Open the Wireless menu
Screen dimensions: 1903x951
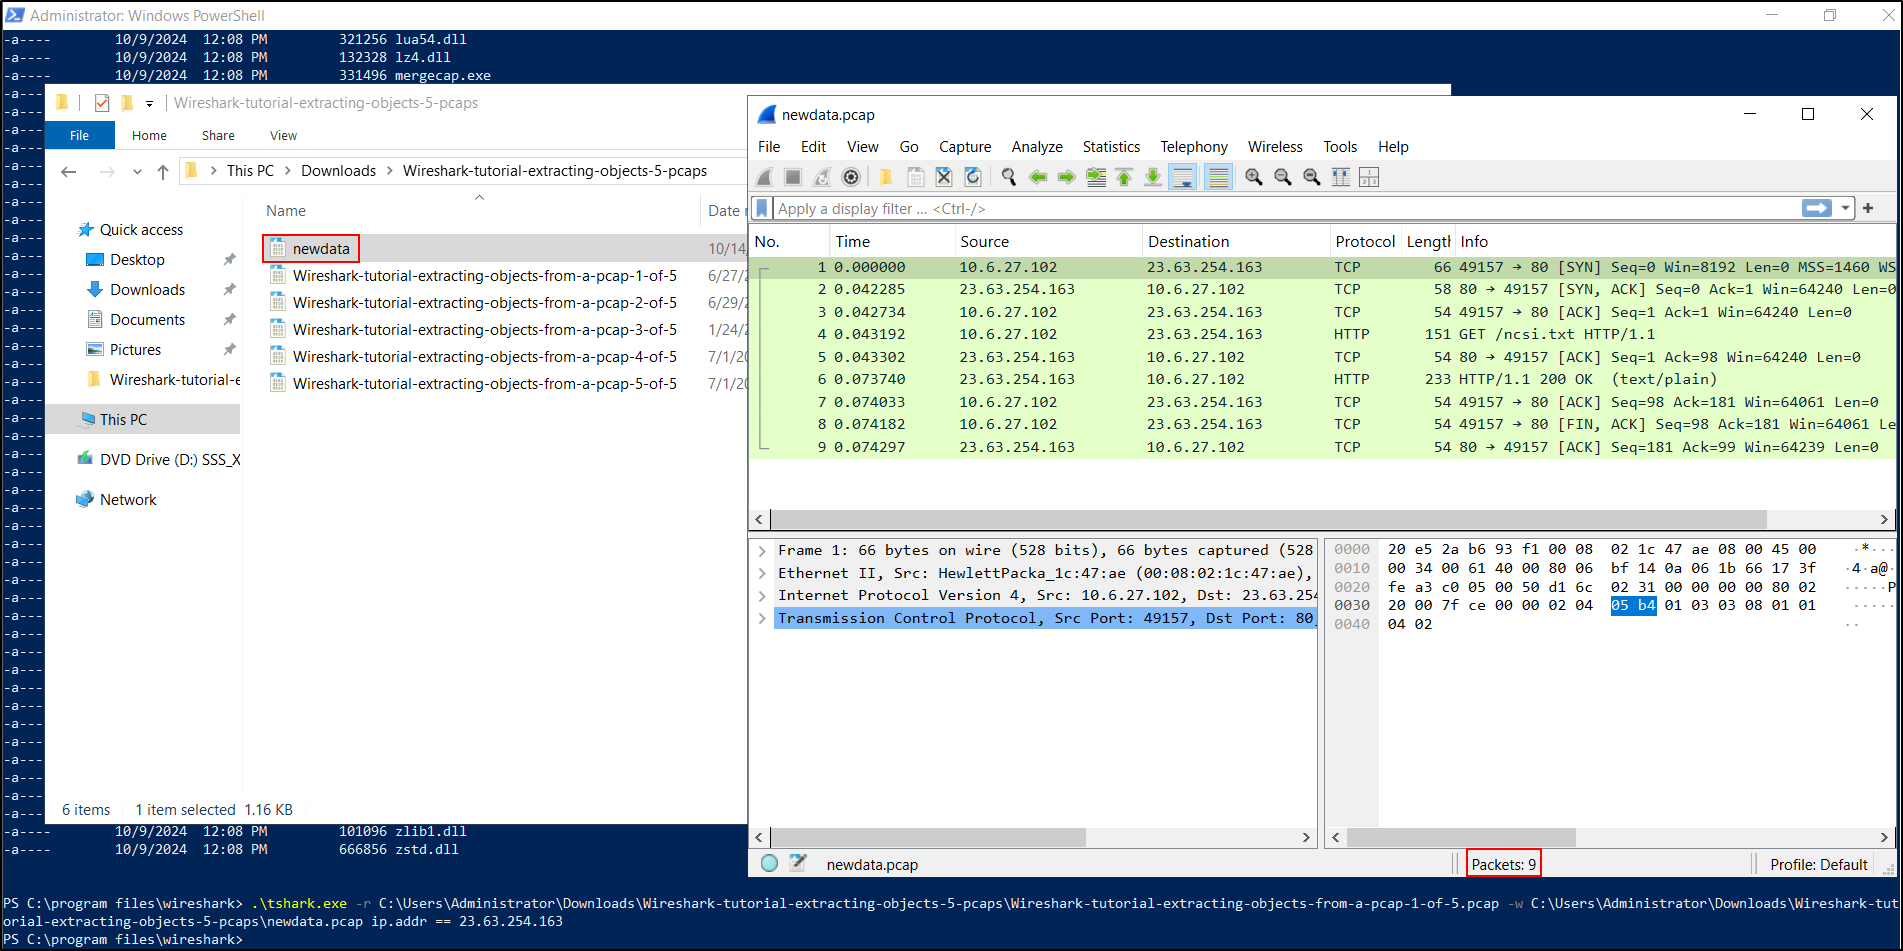1275,146
